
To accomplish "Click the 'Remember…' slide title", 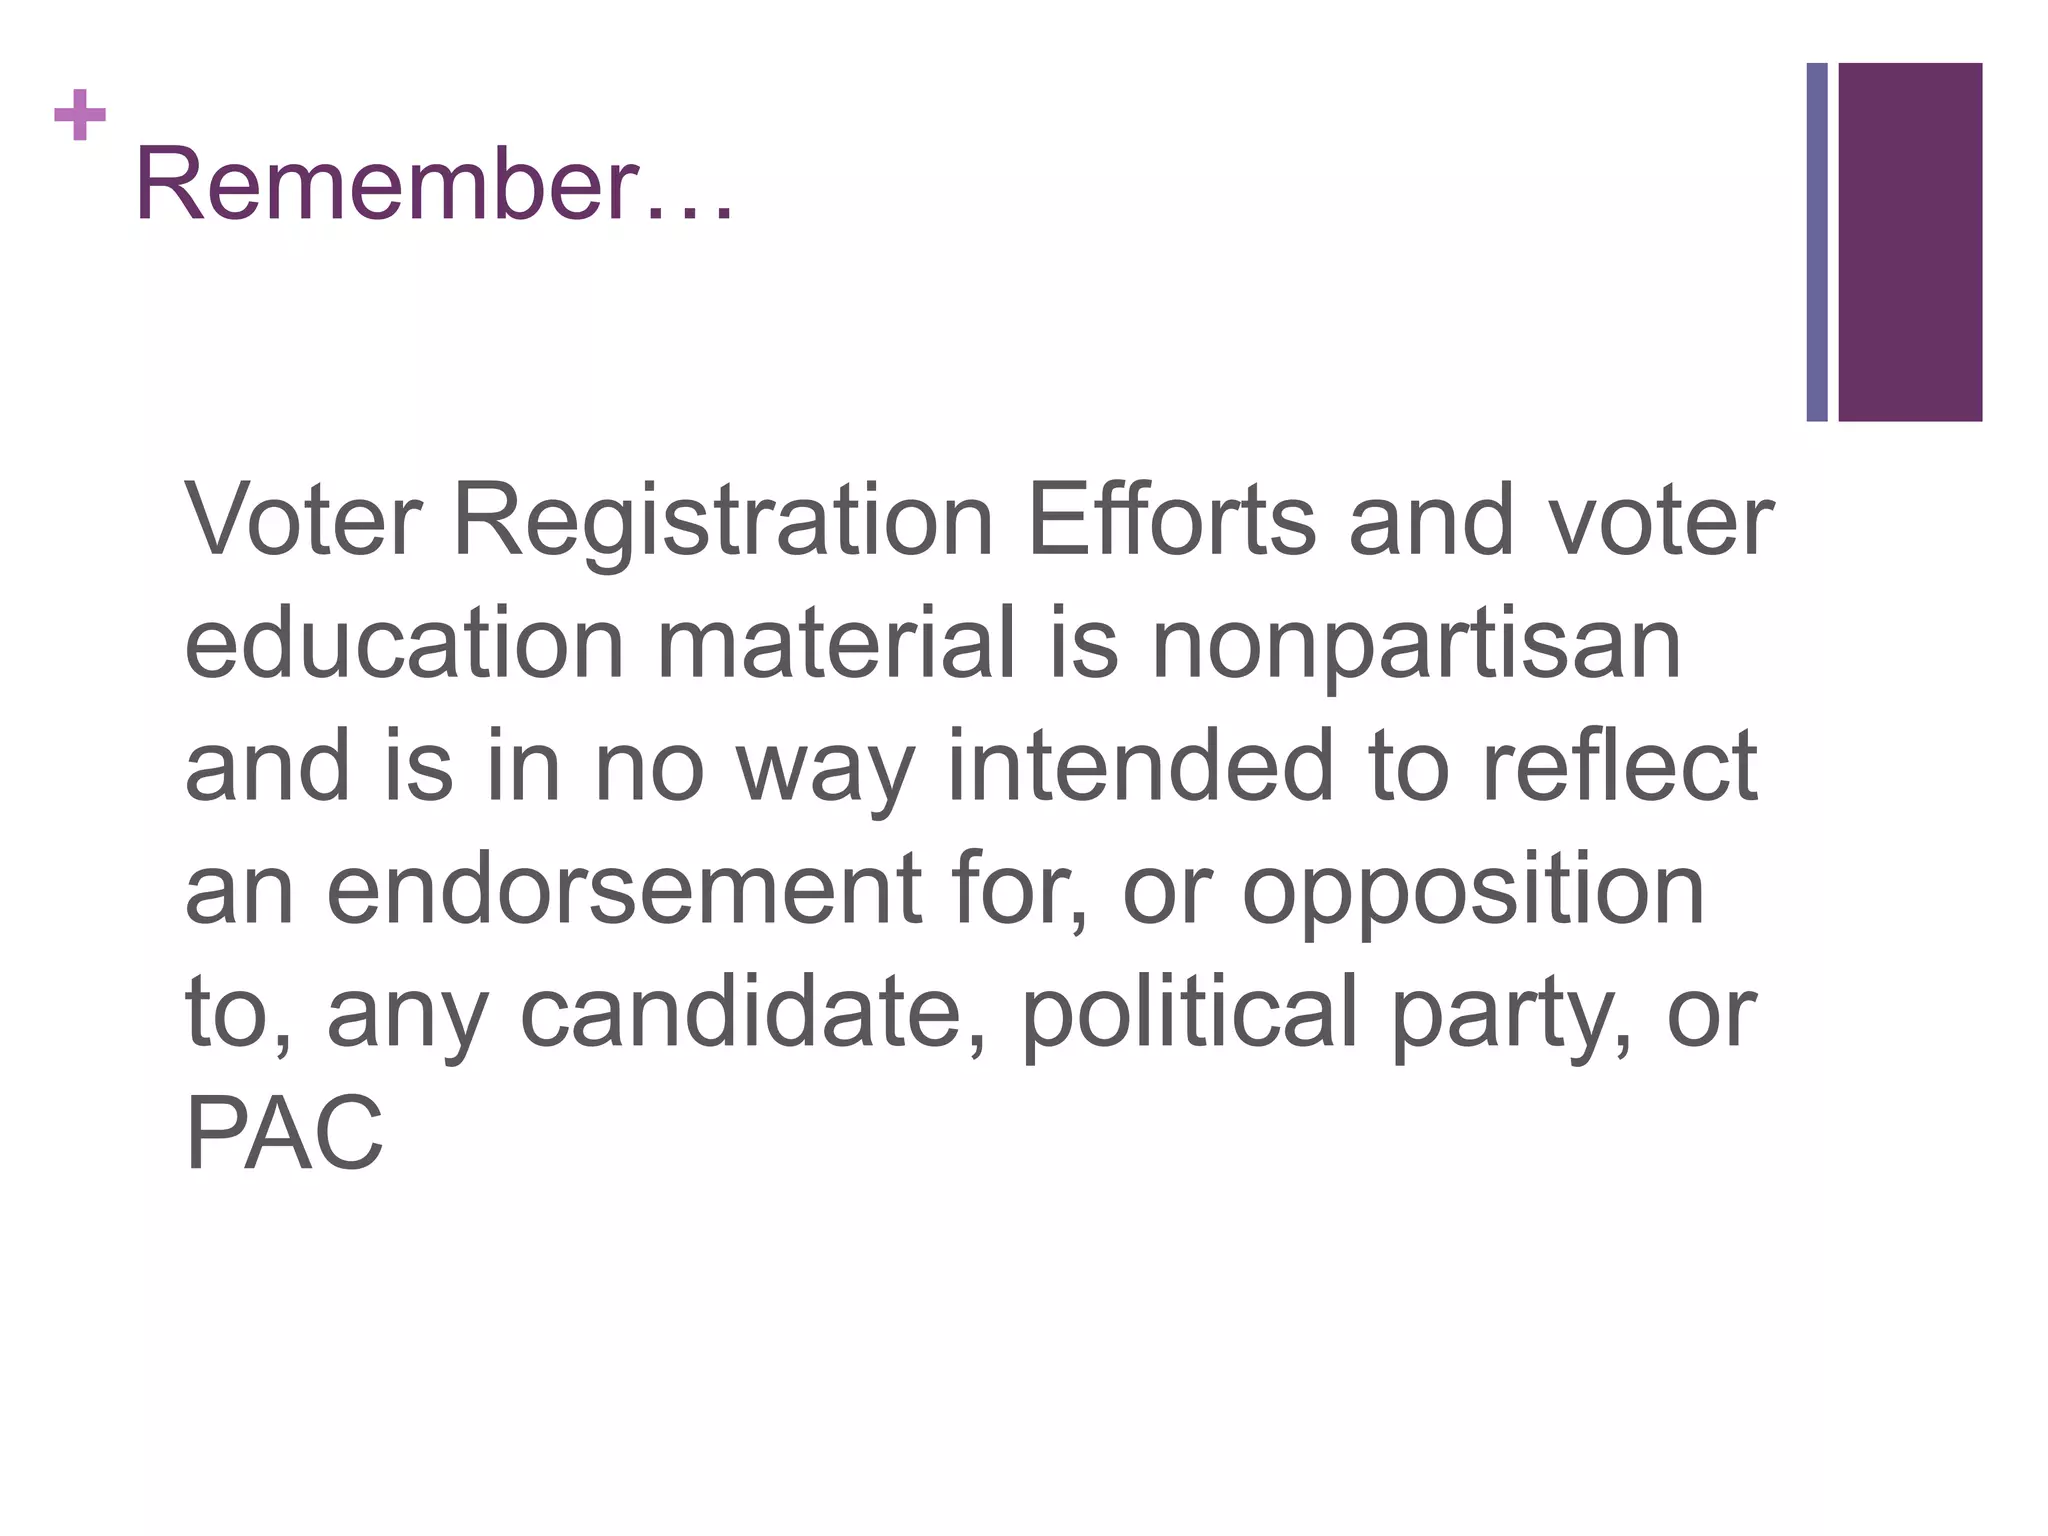I will pos(435,184).
